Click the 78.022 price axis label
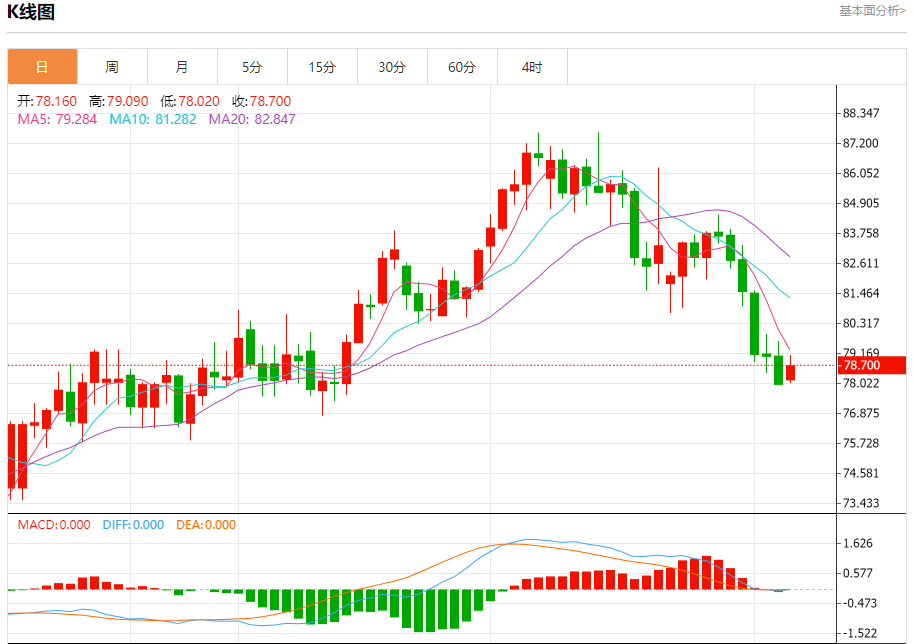 point(861,383)
